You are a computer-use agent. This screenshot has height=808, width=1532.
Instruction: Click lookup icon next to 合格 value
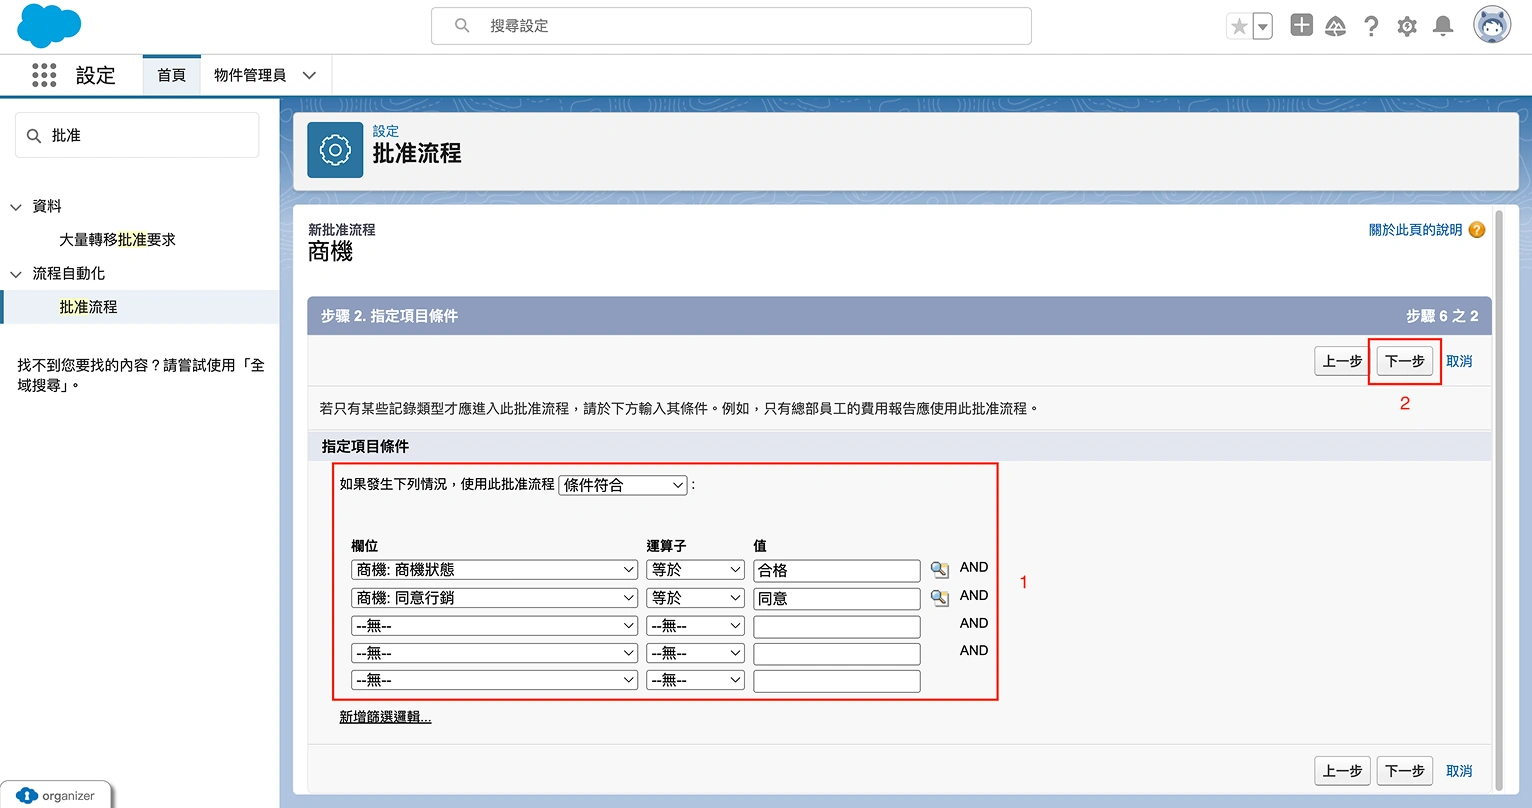[939, 570]
